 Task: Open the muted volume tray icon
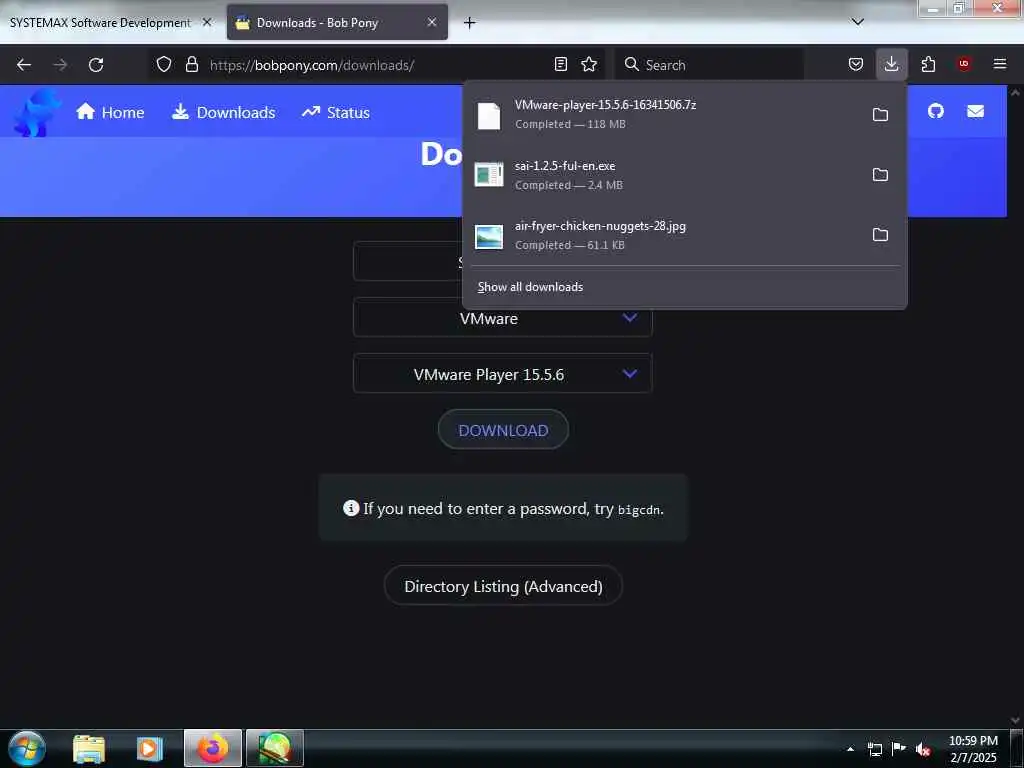click(x=922, y=749)
